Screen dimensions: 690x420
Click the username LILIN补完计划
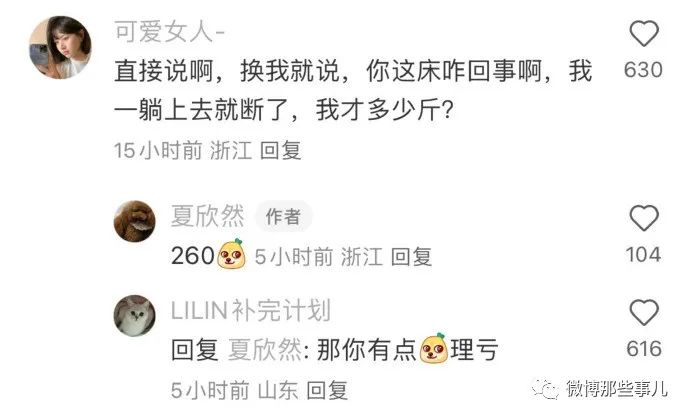(250, 310)
